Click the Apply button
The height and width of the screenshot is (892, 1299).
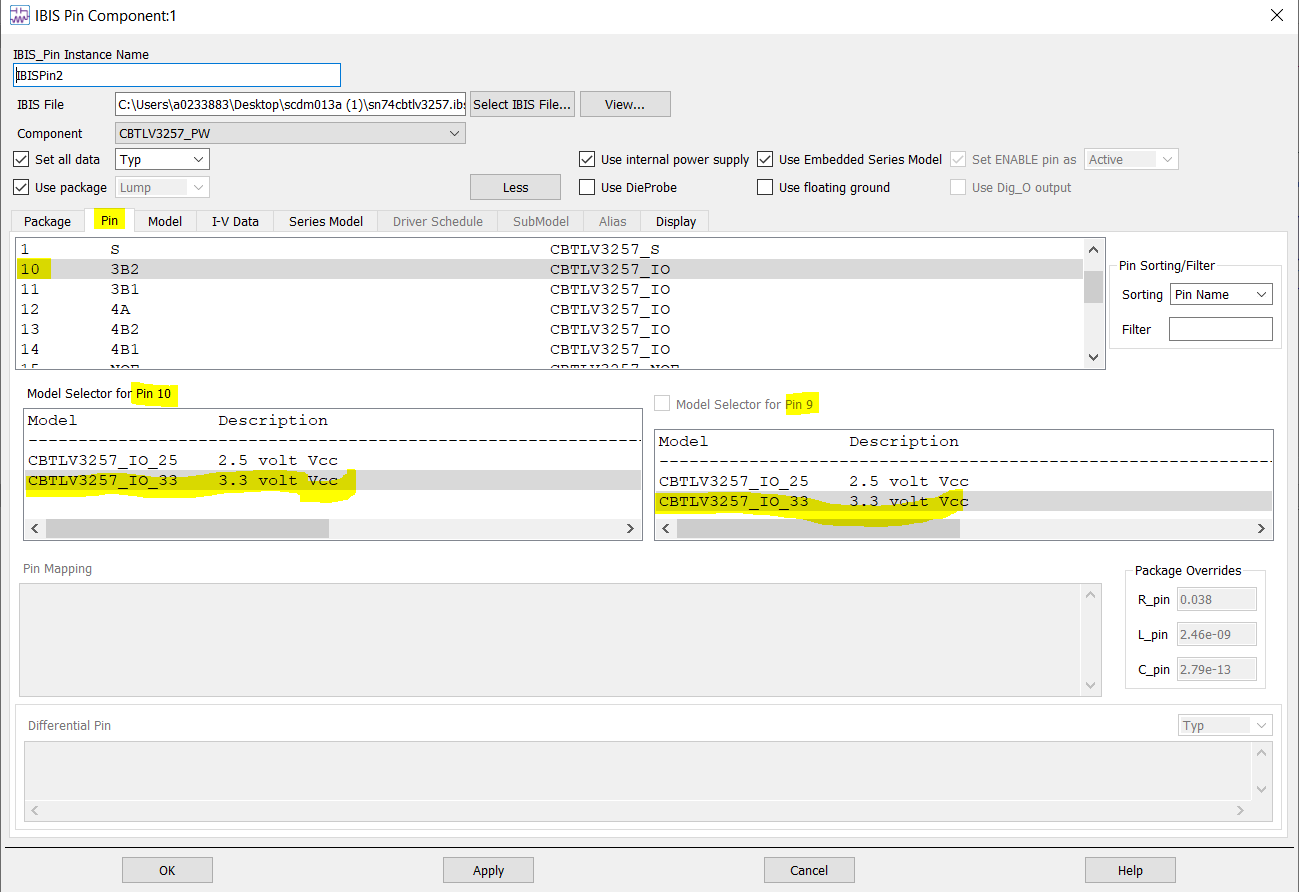pos(488,870)
